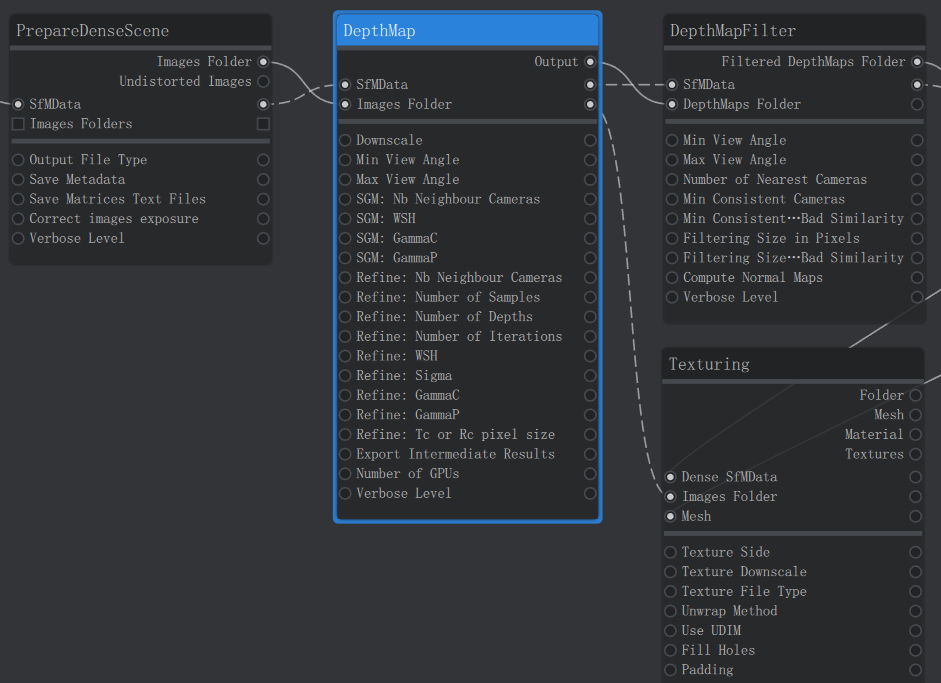Click Texturing Images Folder input pin

coord(670,497)
